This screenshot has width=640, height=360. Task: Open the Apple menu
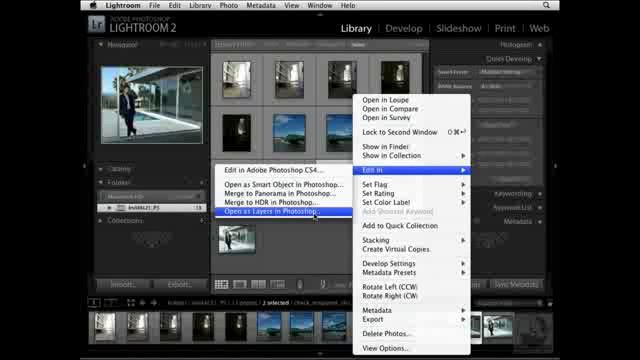93,5
